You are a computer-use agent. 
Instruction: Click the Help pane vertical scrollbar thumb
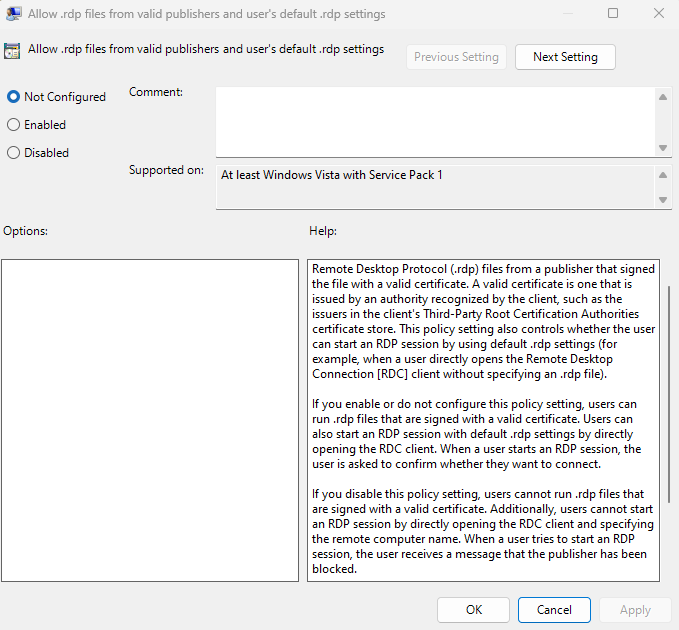coord(669,394)
